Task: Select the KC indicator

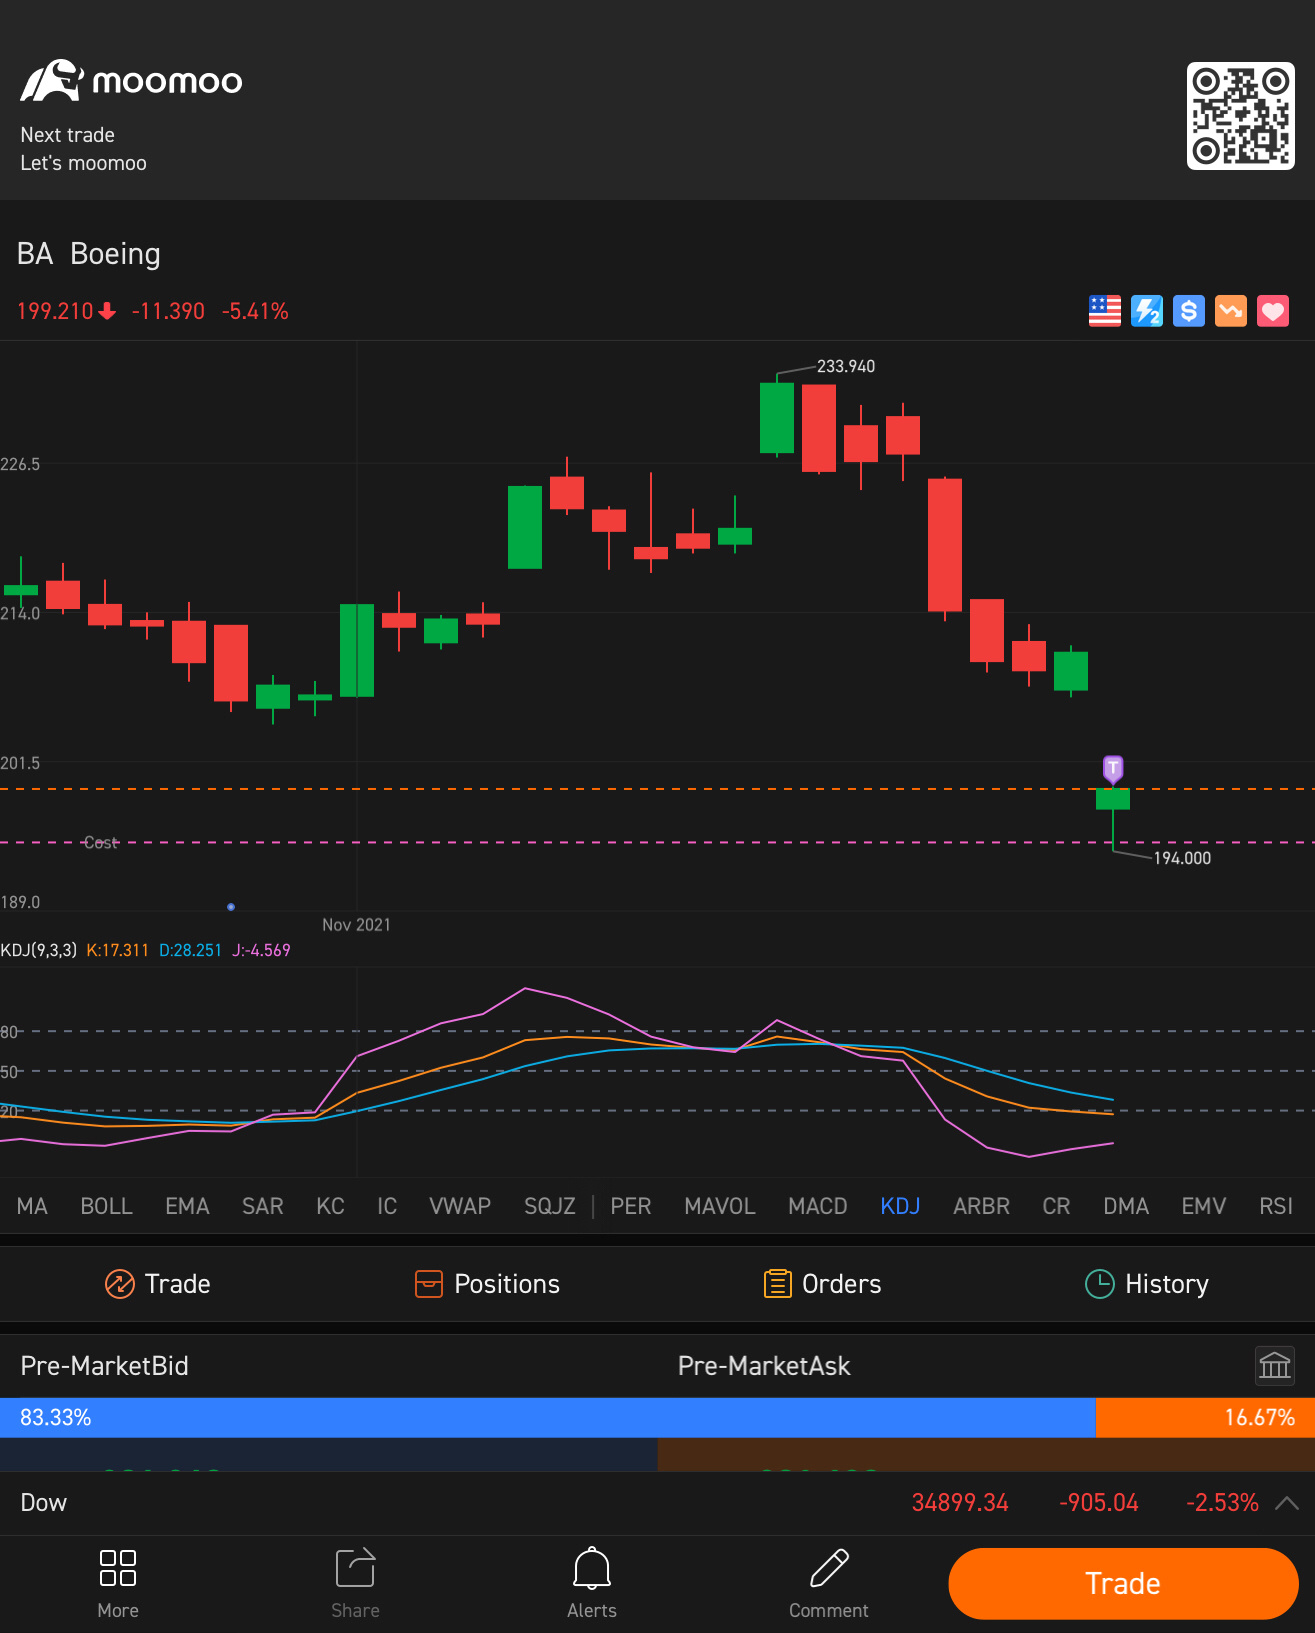Action: 330,1206
